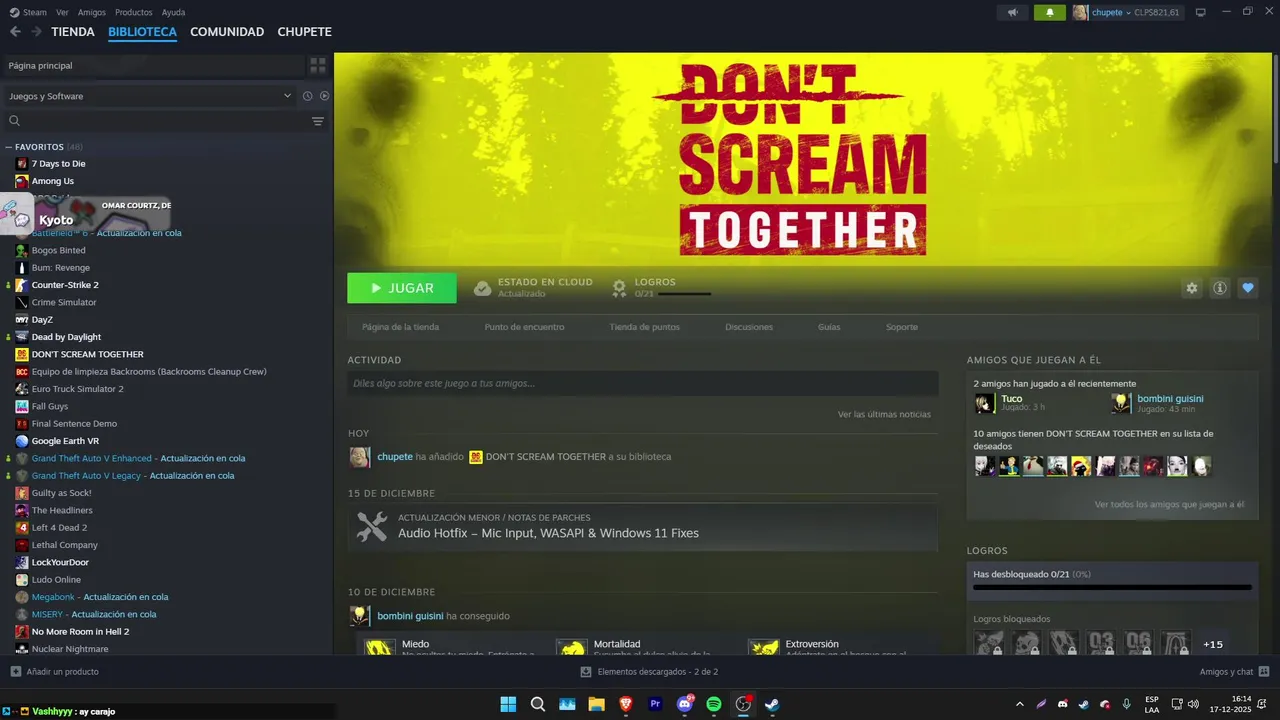Click the wrench icon on Audio Hotfix
This screenshot has width=1280, height=720.
[372, 527]
